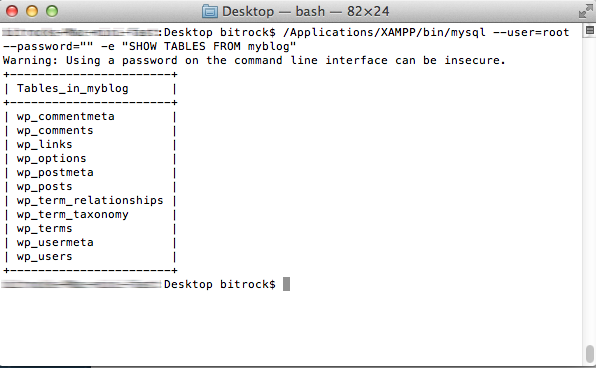Click the wp_users table name
Image resolution: width=596 pixels, height=368 pixels.
coord(44,257)
